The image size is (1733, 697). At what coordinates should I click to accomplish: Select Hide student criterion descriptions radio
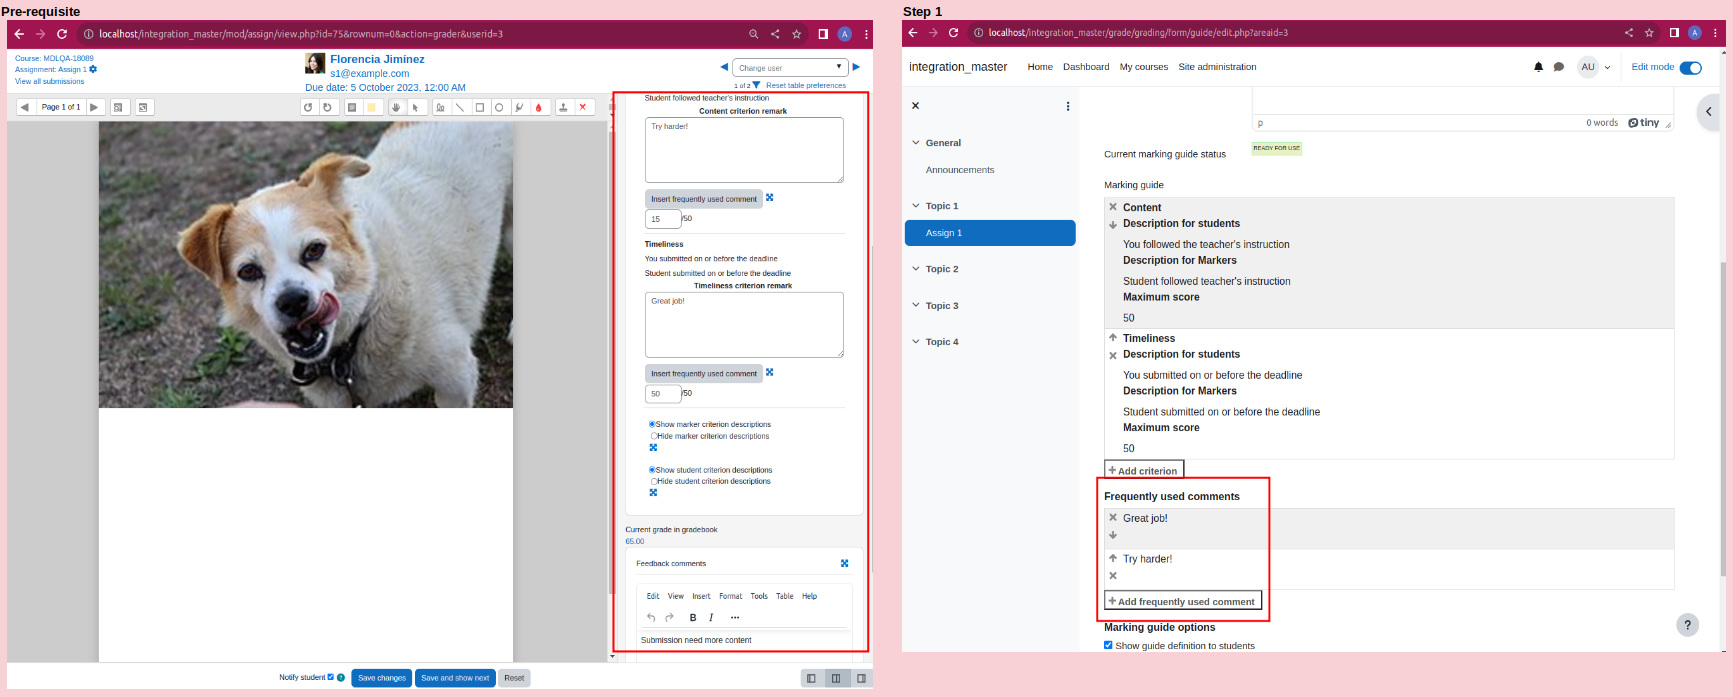click(654, 481)
